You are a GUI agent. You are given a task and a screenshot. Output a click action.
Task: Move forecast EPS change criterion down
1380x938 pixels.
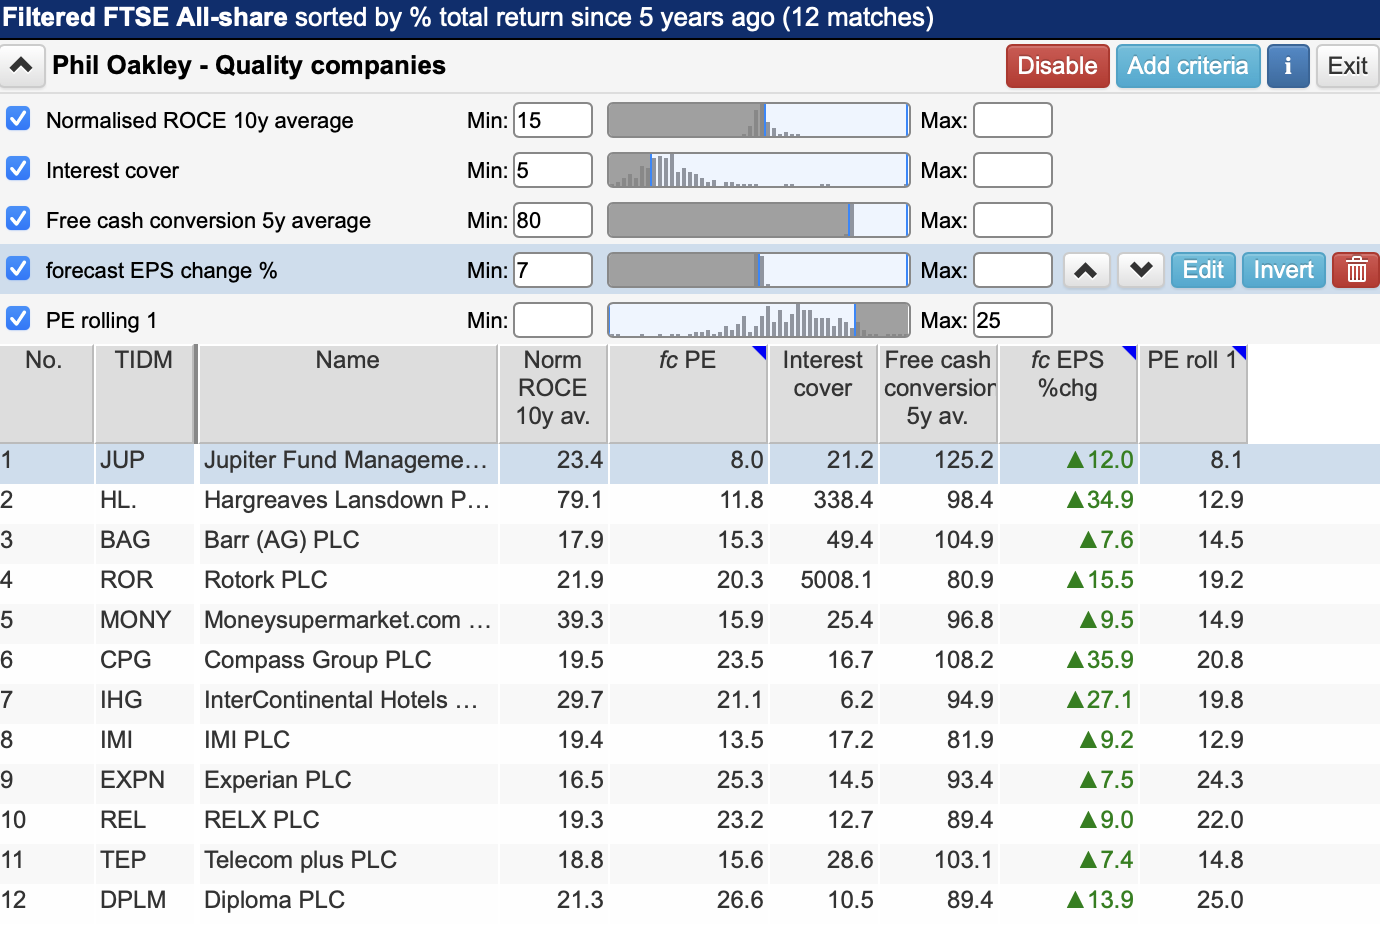click(1141, 270)
